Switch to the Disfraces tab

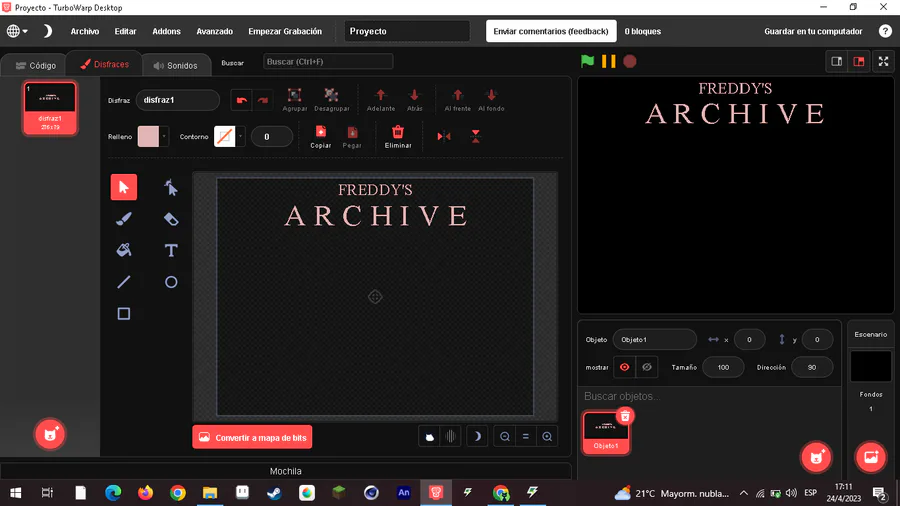(104, 64)
